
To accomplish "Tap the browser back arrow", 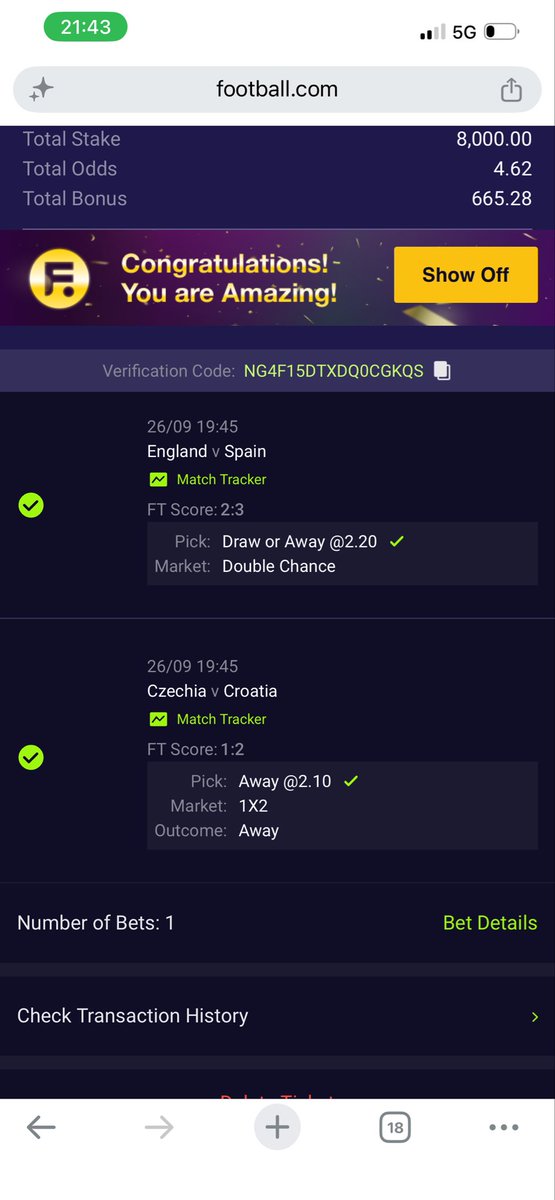I will (x=41, y=1128).
